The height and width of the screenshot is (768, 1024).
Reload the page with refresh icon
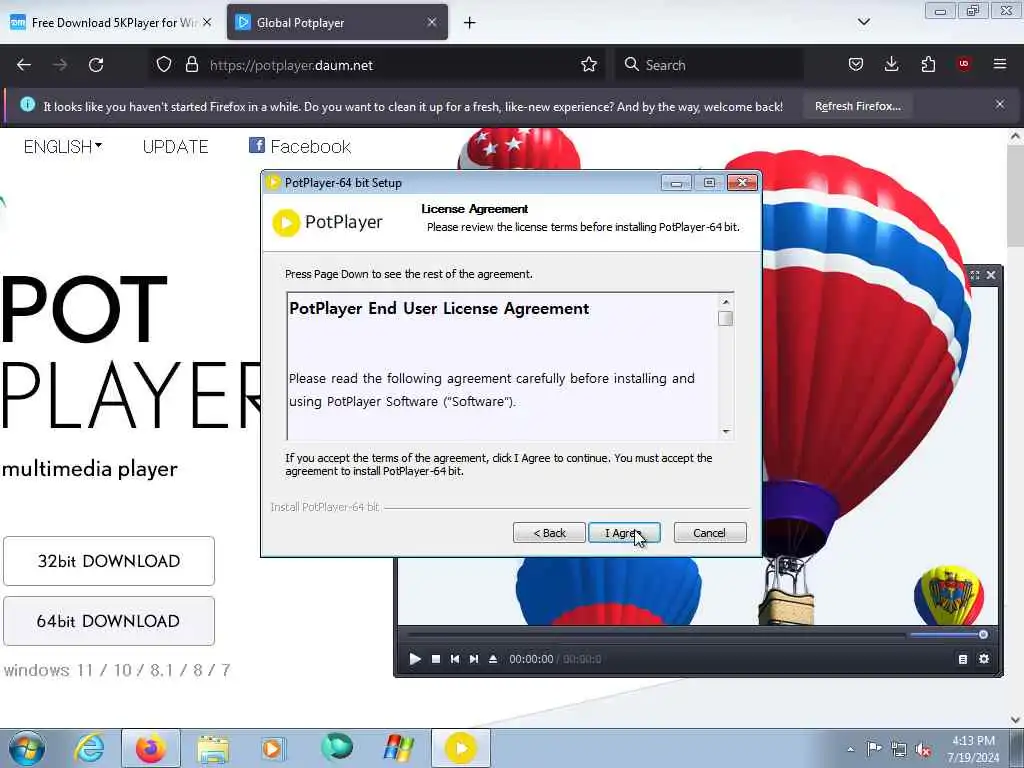(96, 65)
